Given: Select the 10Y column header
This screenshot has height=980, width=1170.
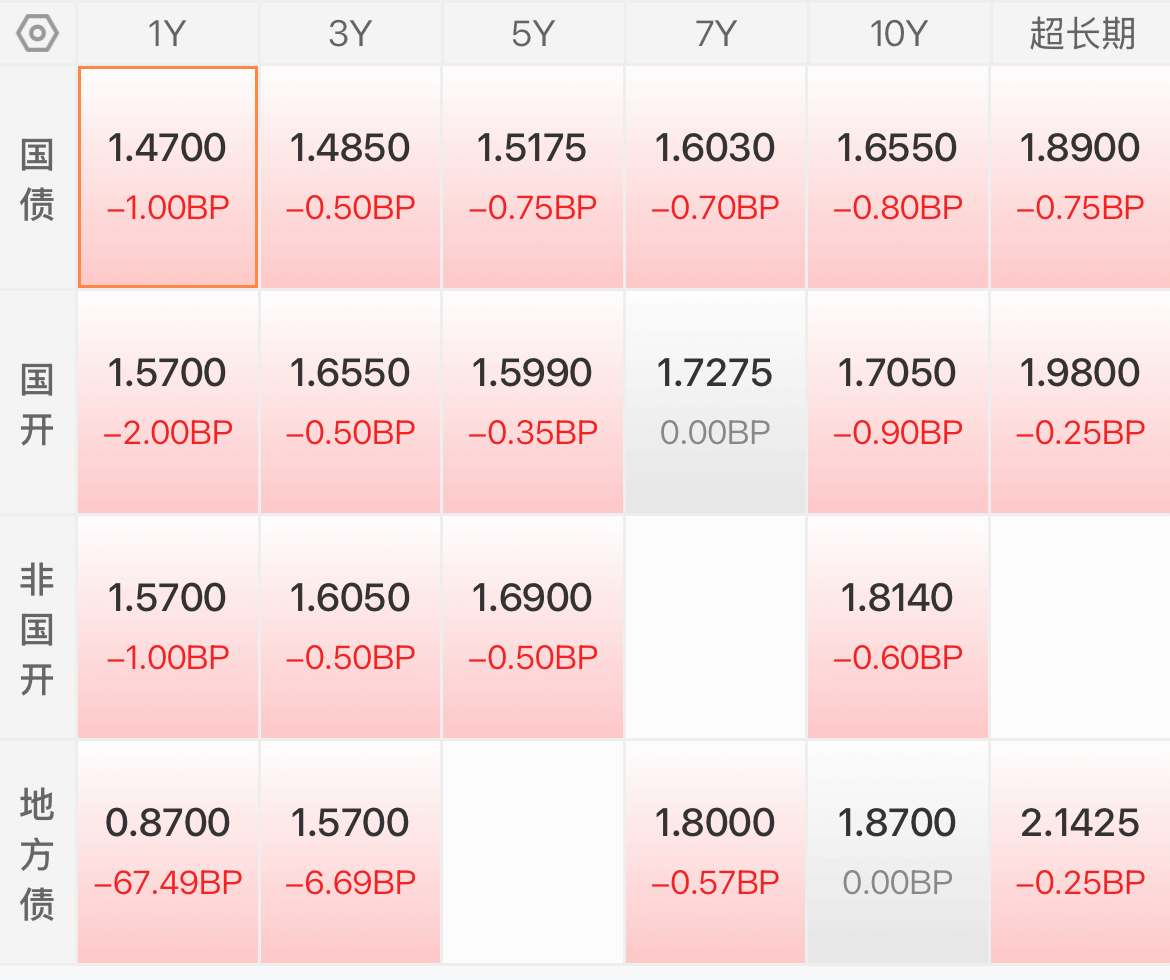Looking at the screenshot, I should (898, 34).
